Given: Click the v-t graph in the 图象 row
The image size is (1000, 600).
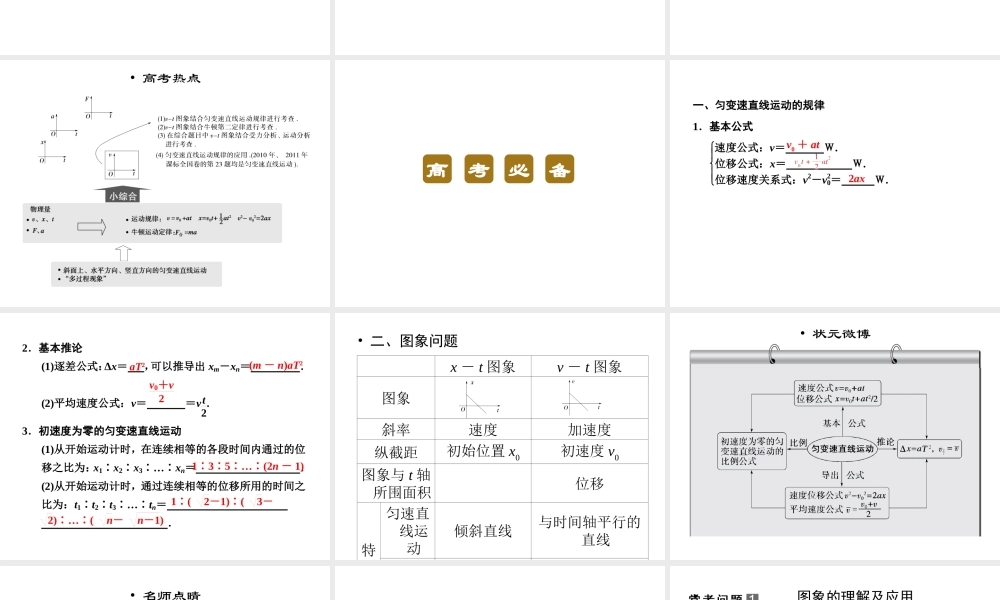Looking at the screenshot, I should click(x=583, y=397).
